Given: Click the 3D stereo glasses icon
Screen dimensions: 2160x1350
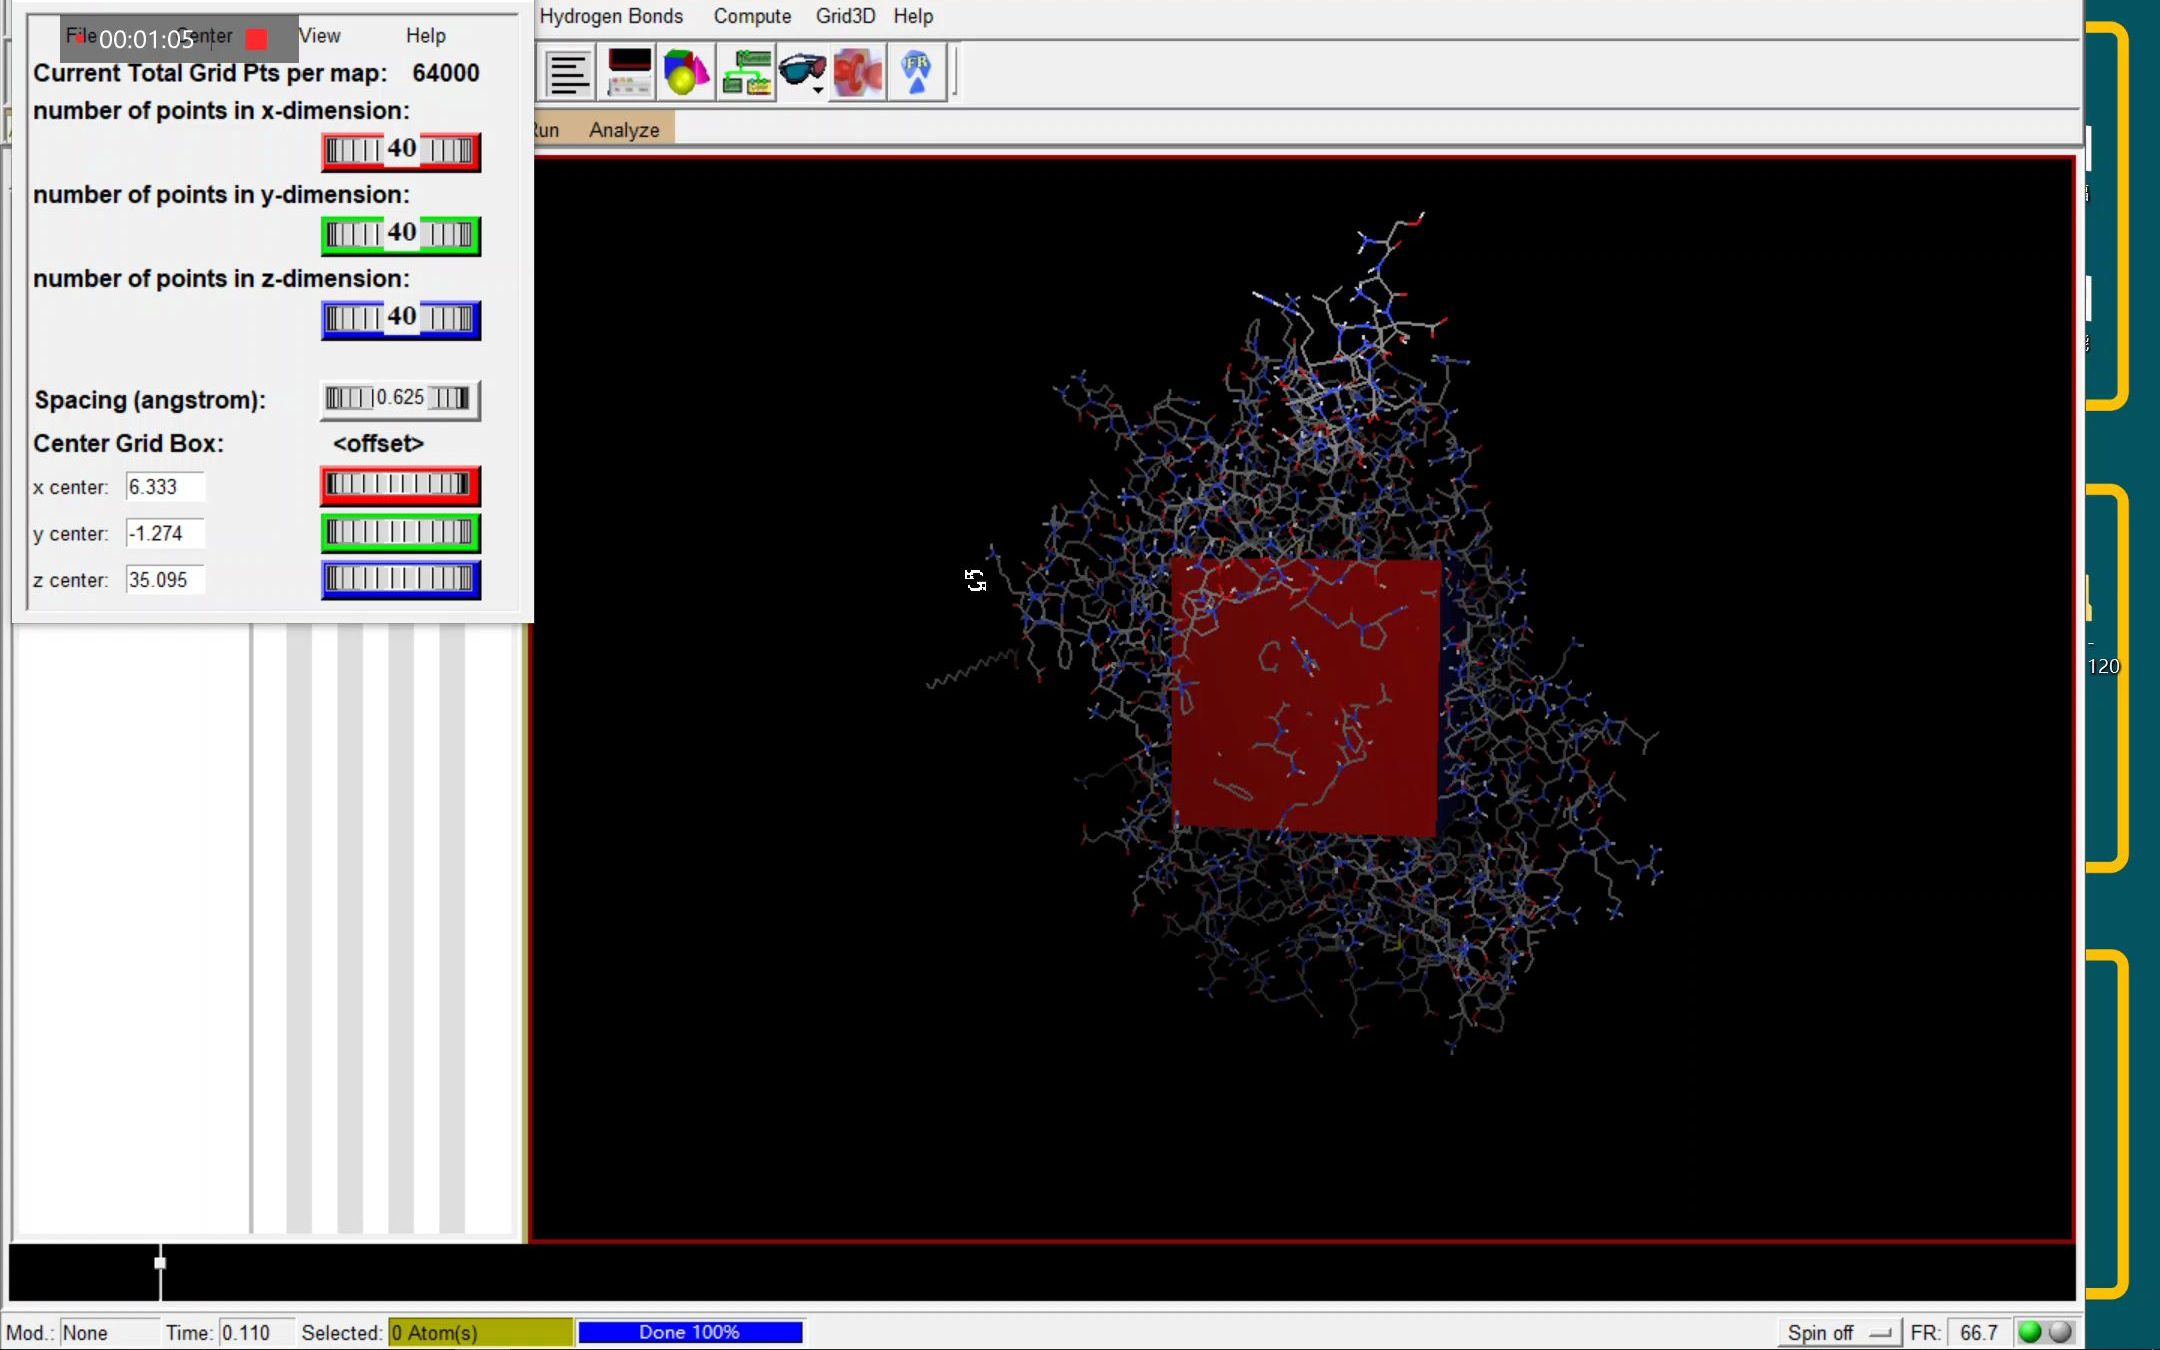Looking at the screenshot, I should pyautogui.click(x=800, y=70).
